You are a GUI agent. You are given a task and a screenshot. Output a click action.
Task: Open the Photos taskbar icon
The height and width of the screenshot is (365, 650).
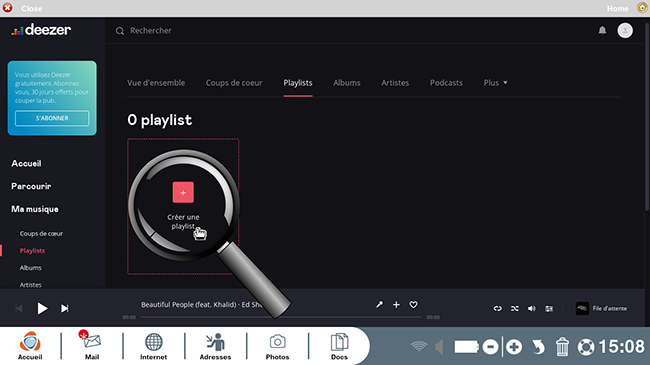click(277, 346)
